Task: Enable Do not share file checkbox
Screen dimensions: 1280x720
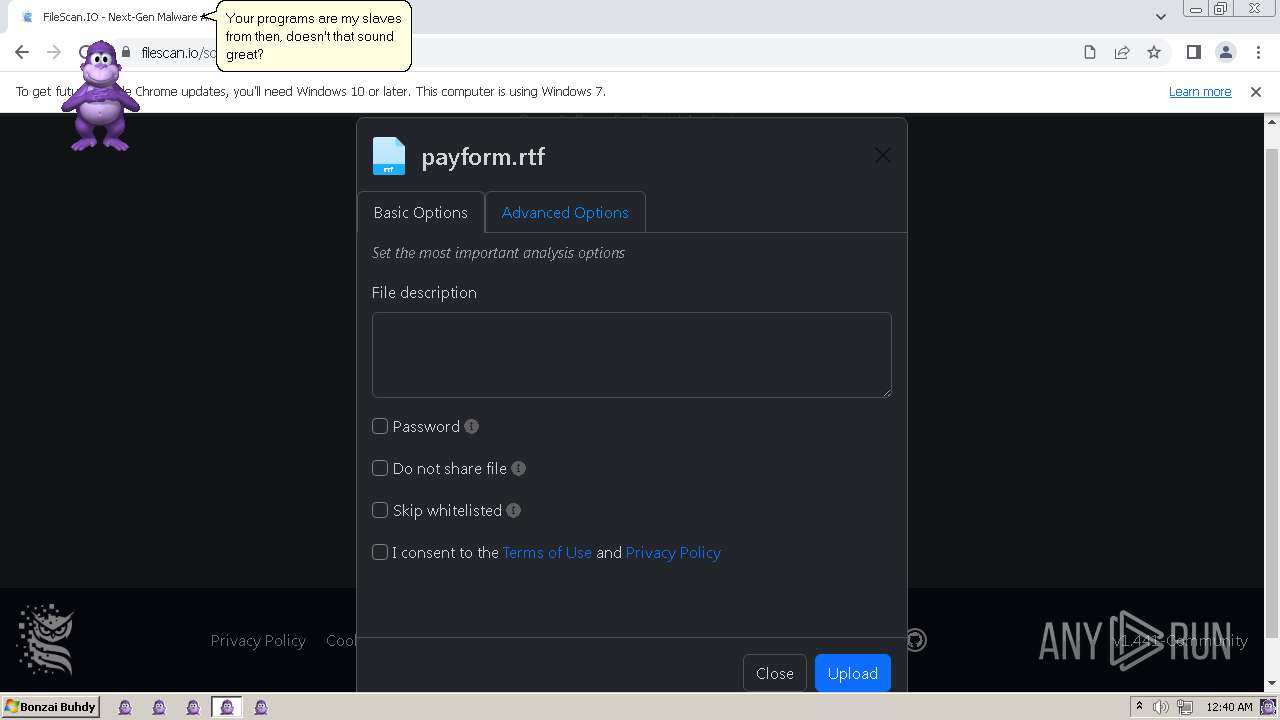Action: (x=380, y=468)
